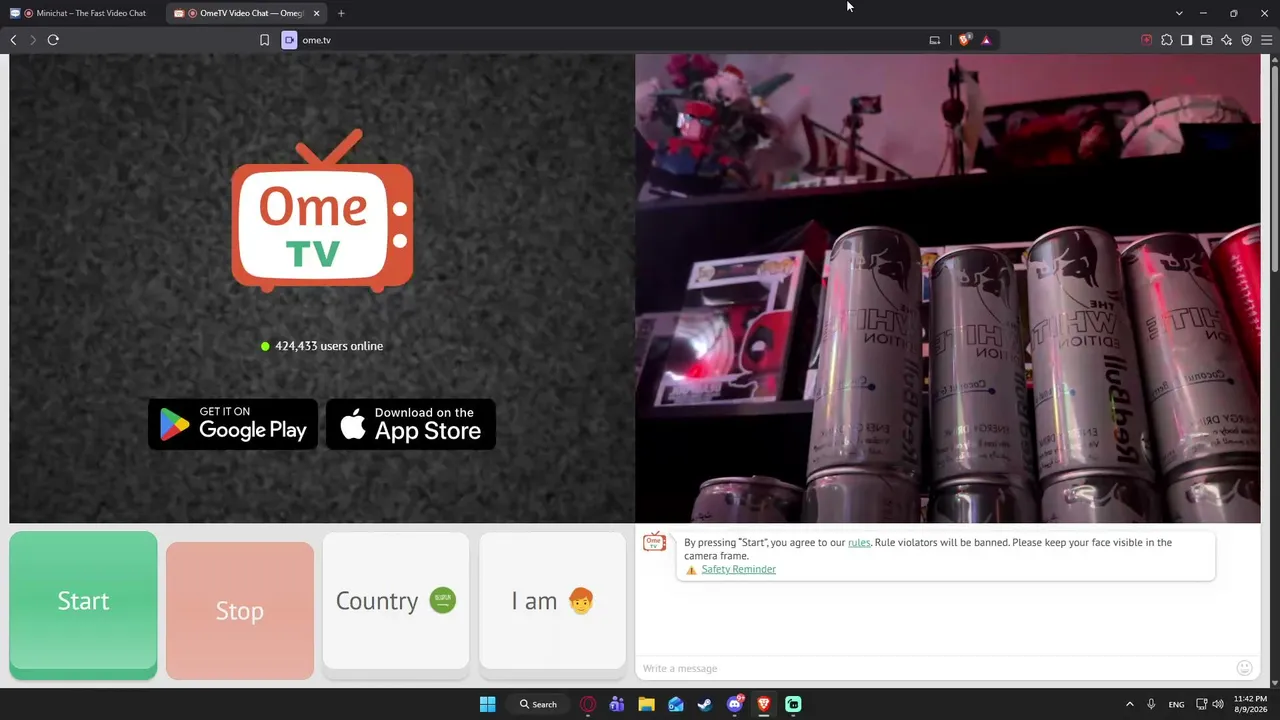Open the Leo AI sparkle icon

pyautogui.click(x=1226, y=40)
